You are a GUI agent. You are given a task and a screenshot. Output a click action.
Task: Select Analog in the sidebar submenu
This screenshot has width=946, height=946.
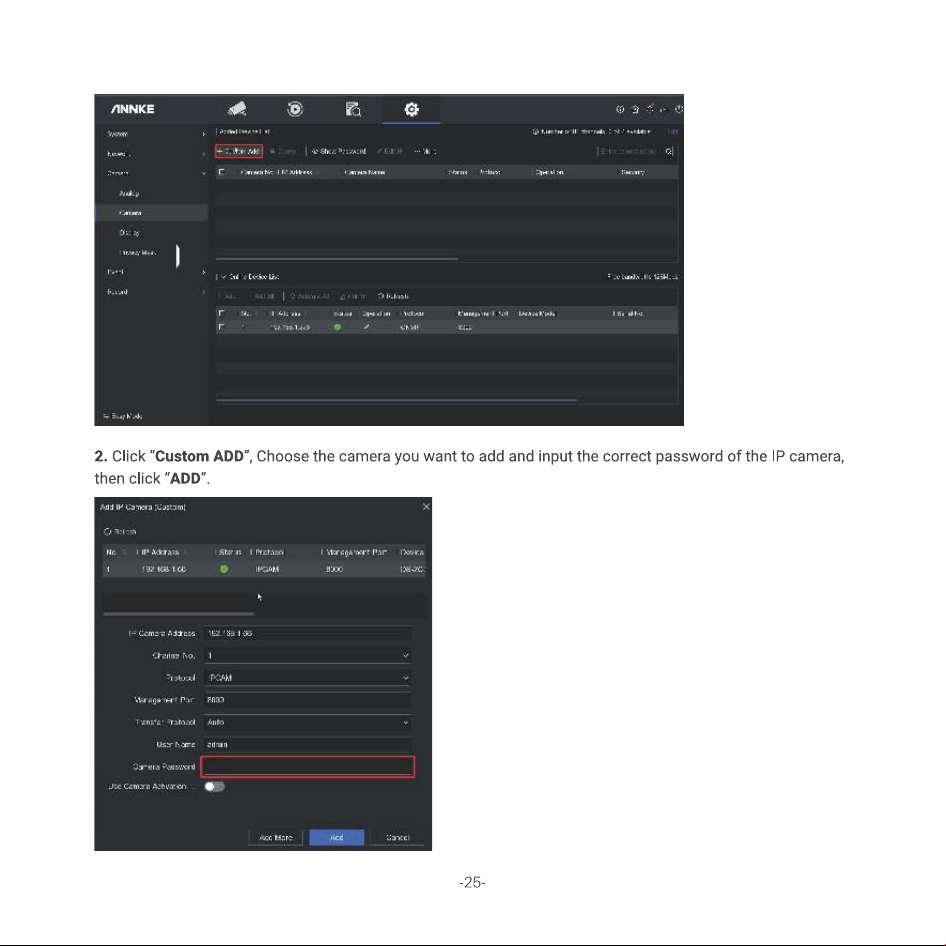pos(129,193)
